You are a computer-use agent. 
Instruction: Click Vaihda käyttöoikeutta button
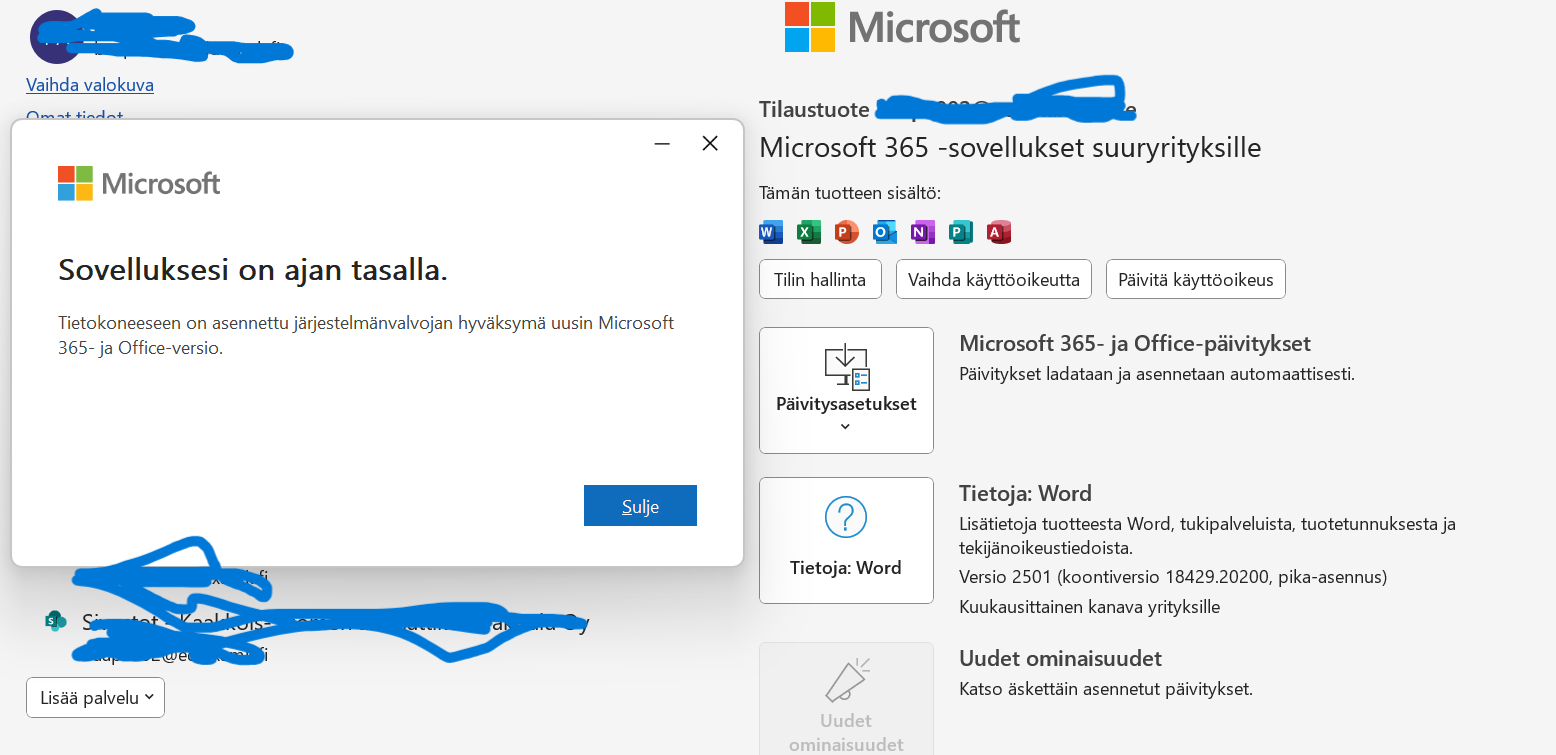[994, 279]
